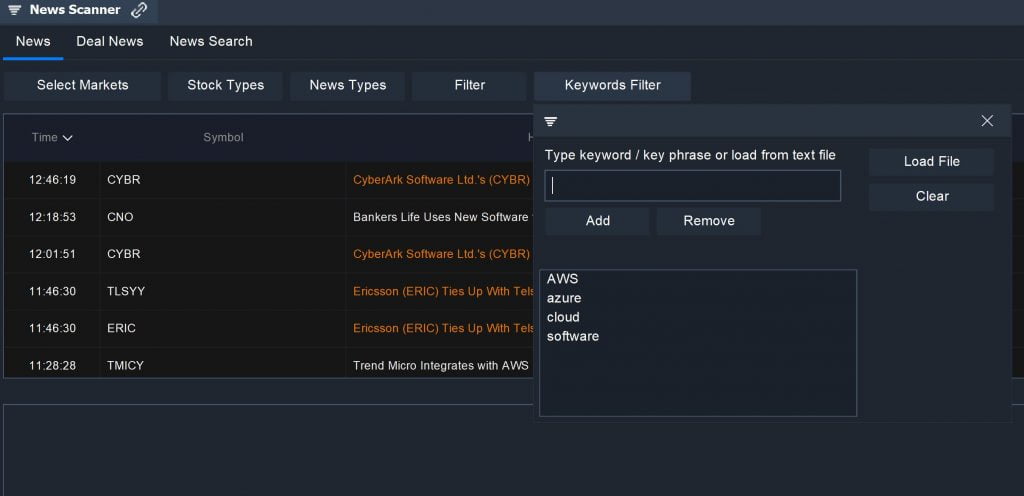Click the Load File button
The image size is (1024, 496).
point(931,162)
